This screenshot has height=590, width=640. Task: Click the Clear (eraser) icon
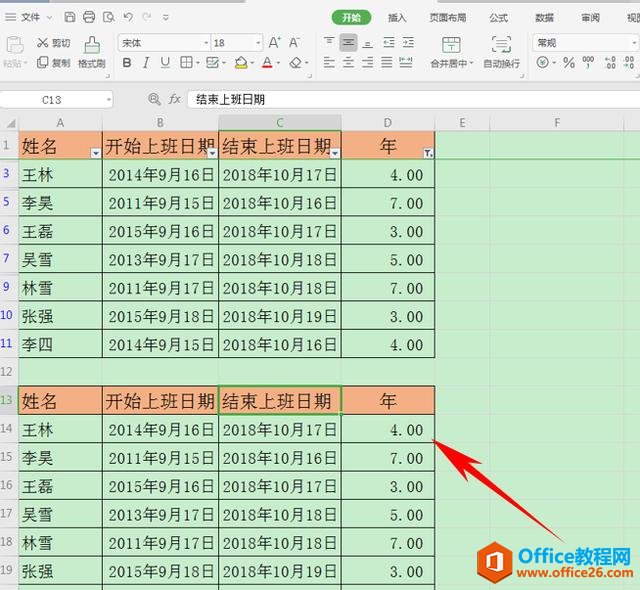296,63
